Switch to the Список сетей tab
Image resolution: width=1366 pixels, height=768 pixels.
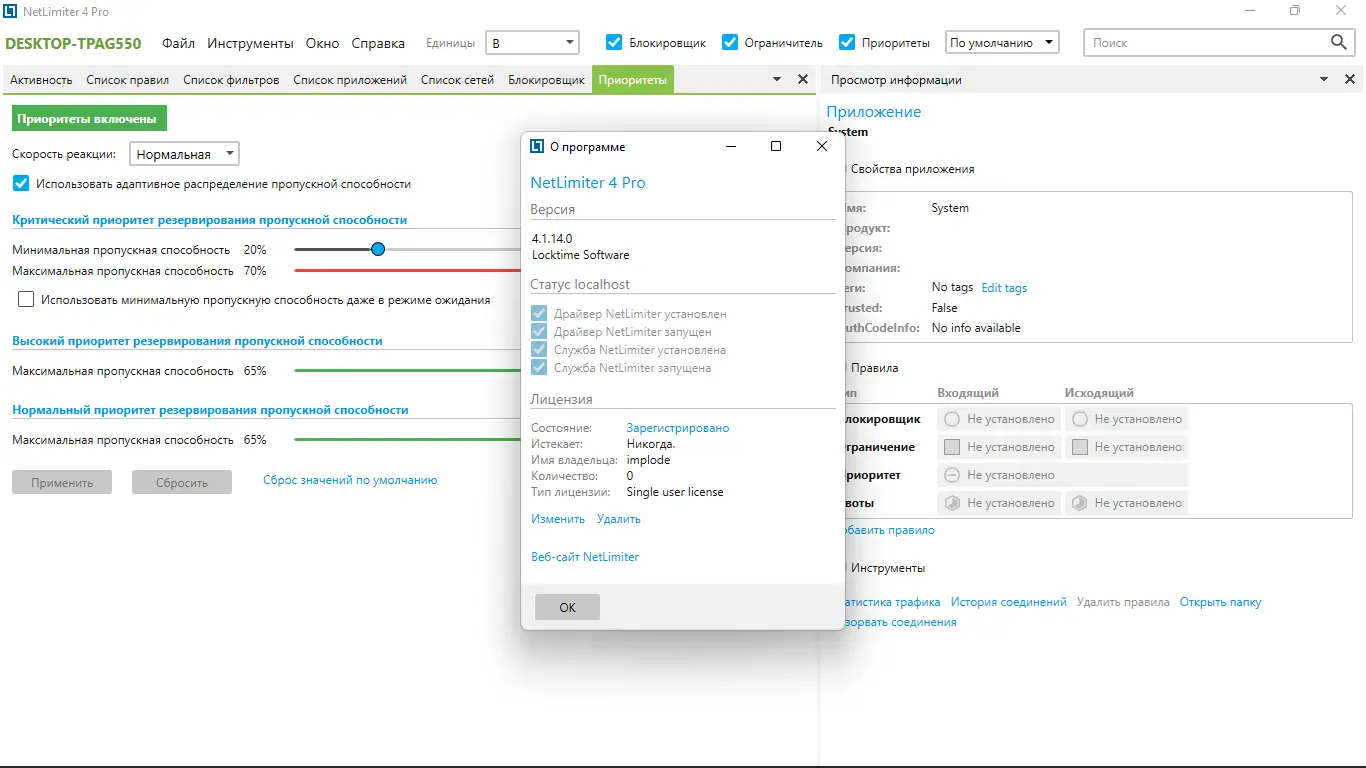coord(457,80)
